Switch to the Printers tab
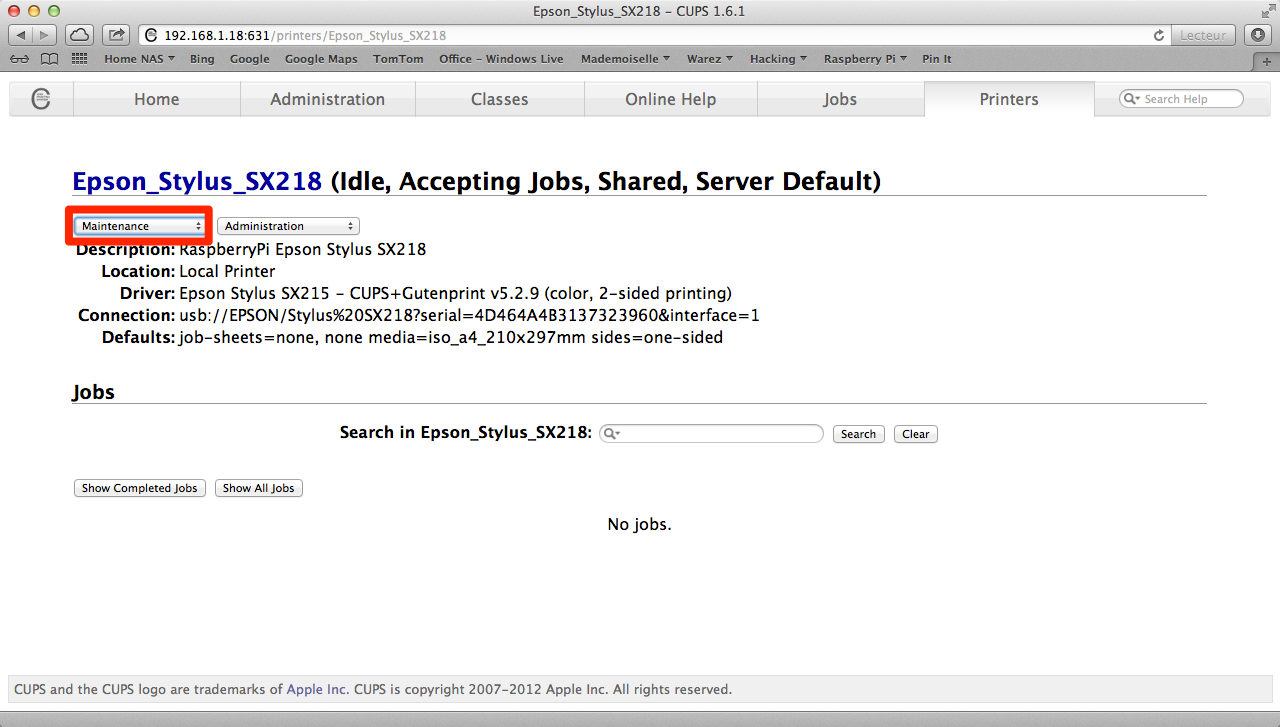The width and height of the screenshot is (1280, 727). 1009,99
